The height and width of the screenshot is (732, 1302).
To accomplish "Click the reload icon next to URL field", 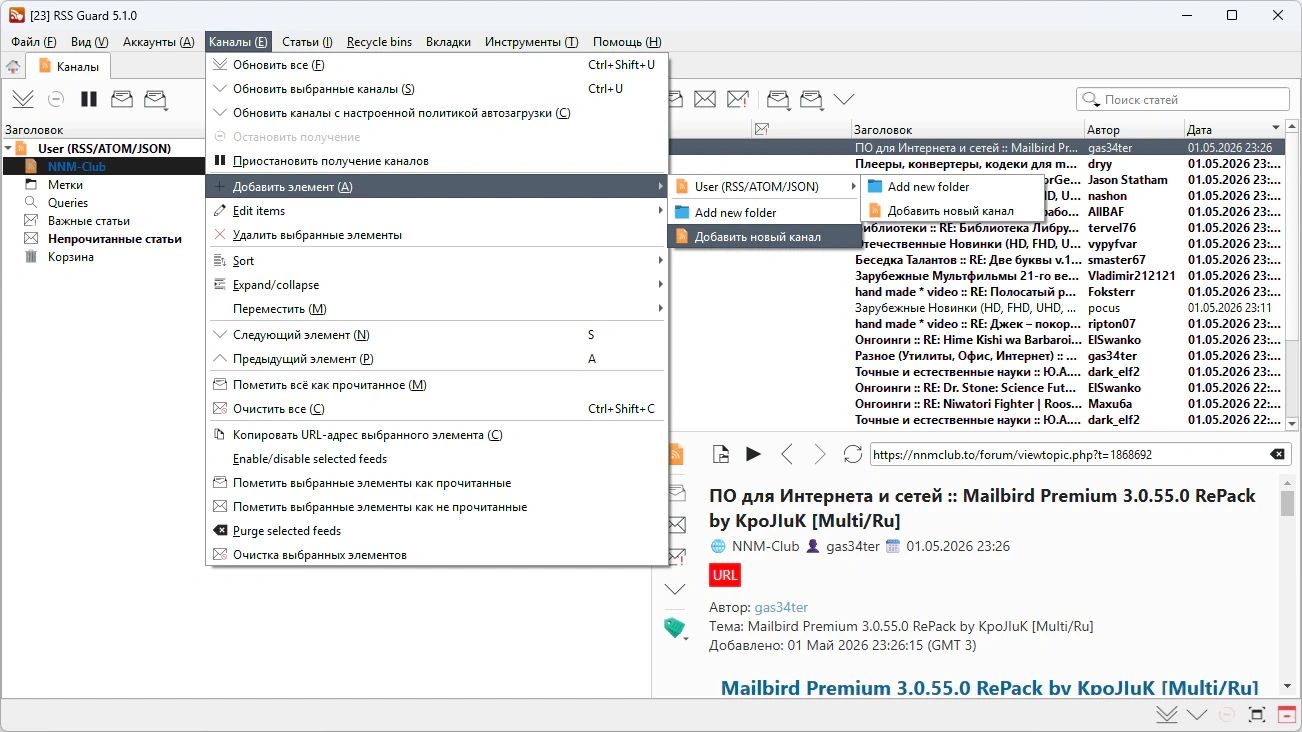I will (852, 454).
